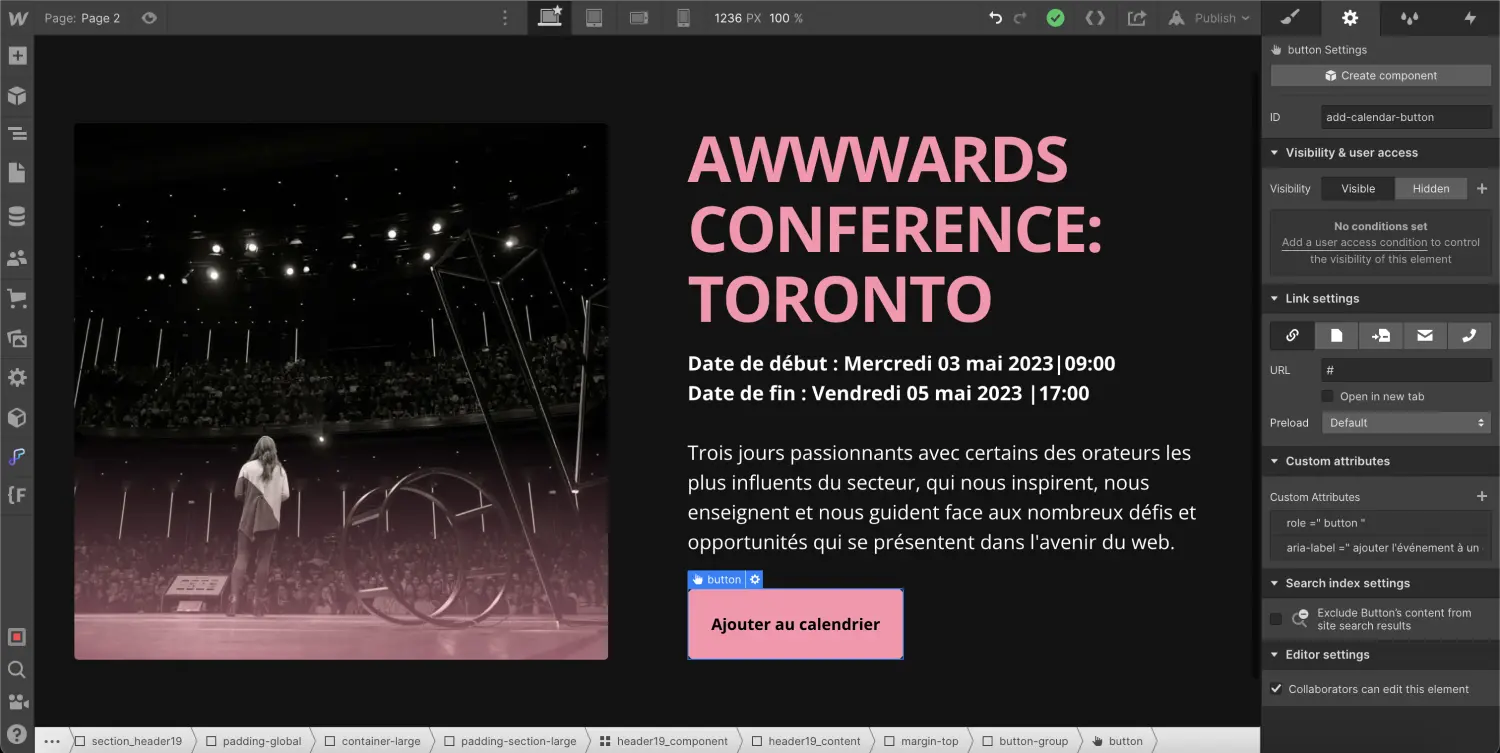The width and height of the screenshot is (1500, 753).
Task: Select section_header19 in breadcrumb
Action: 129,741
